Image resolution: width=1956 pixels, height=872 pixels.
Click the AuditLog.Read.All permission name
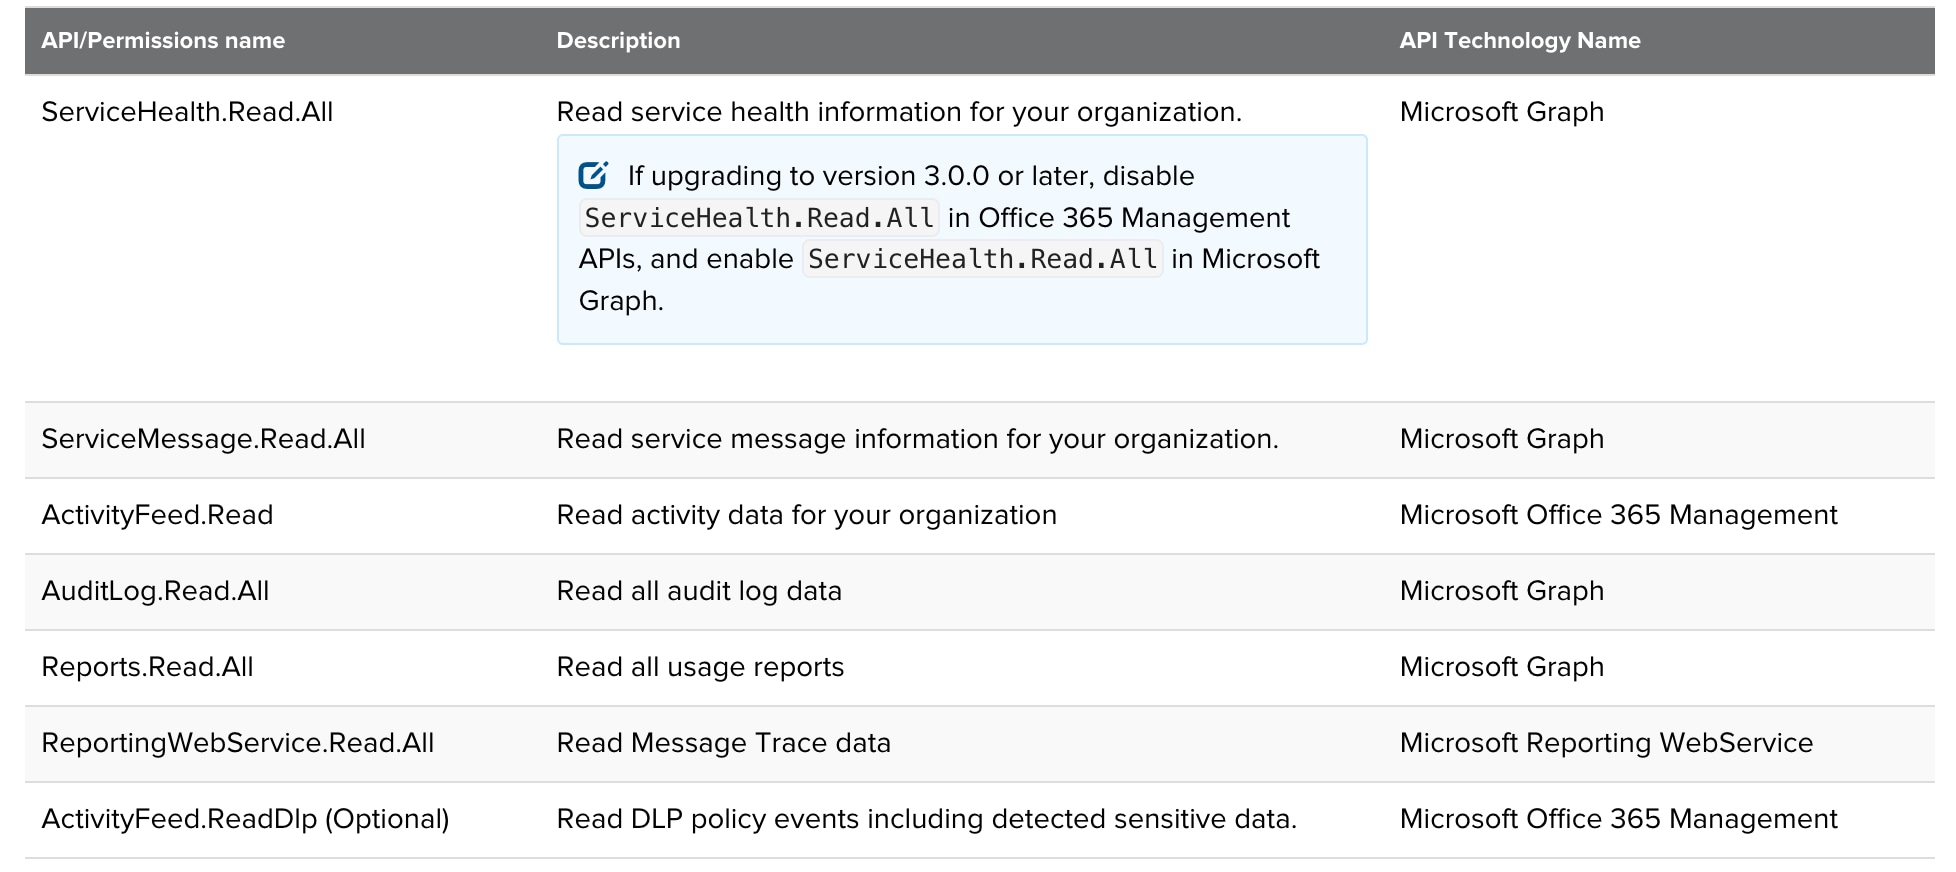pos(155,591)
